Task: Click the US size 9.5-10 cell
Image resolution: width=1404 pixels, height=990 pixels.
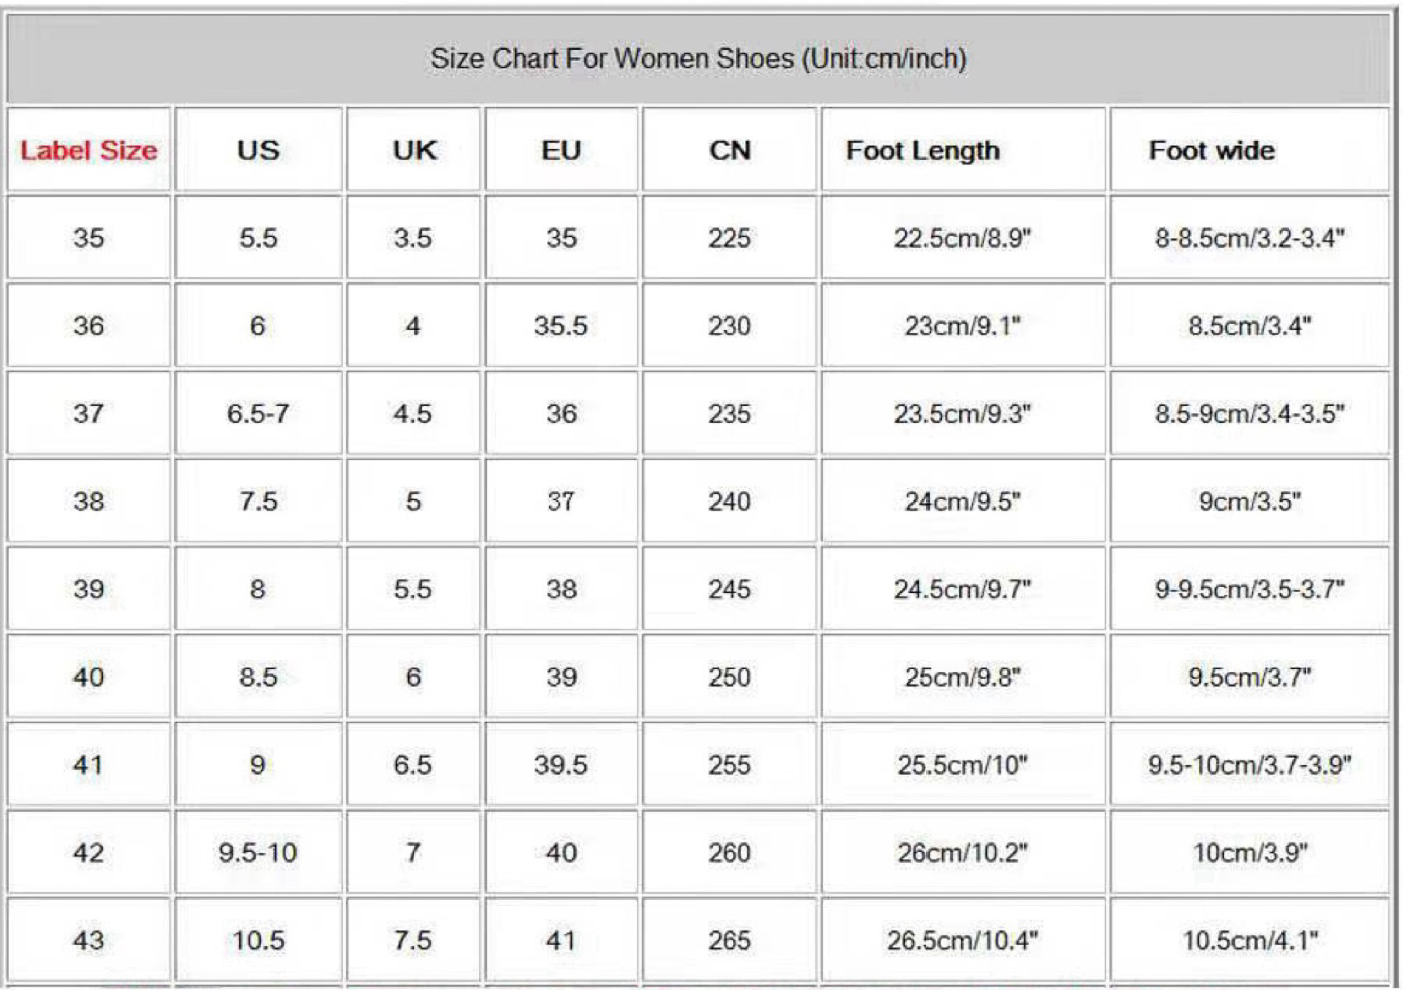Action: point(258,853)
